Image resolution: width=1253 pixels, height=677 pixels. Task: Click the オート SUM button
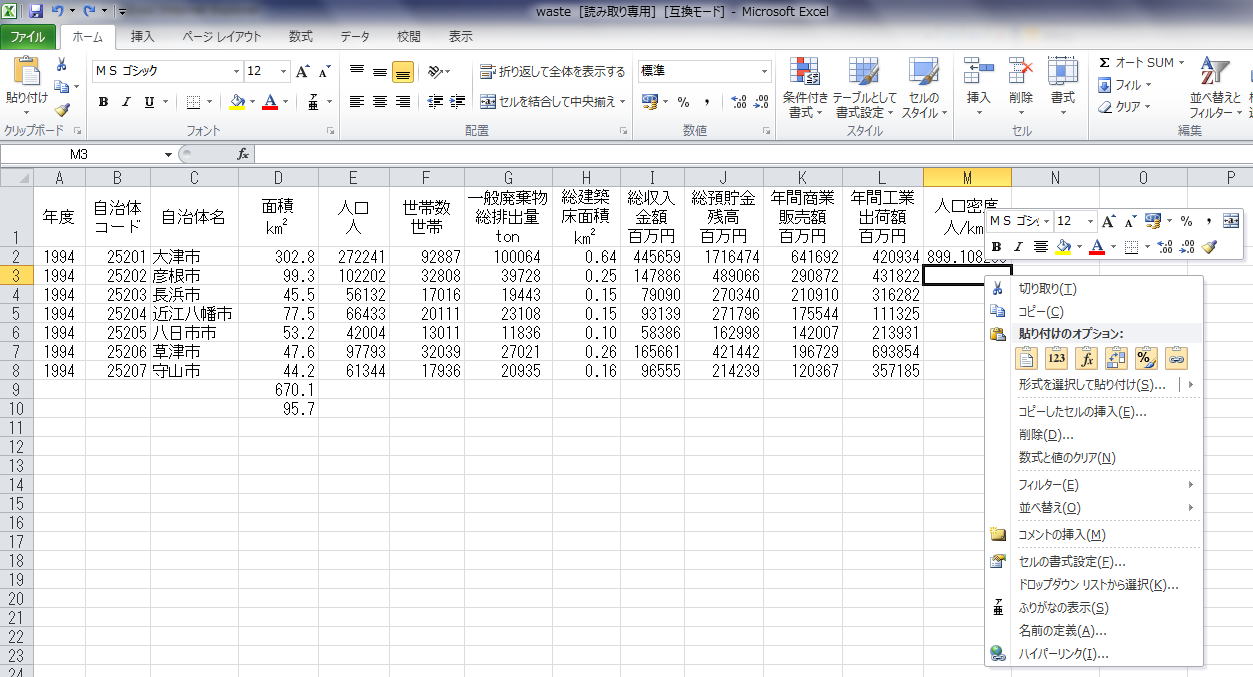(x=1140, y=63)
